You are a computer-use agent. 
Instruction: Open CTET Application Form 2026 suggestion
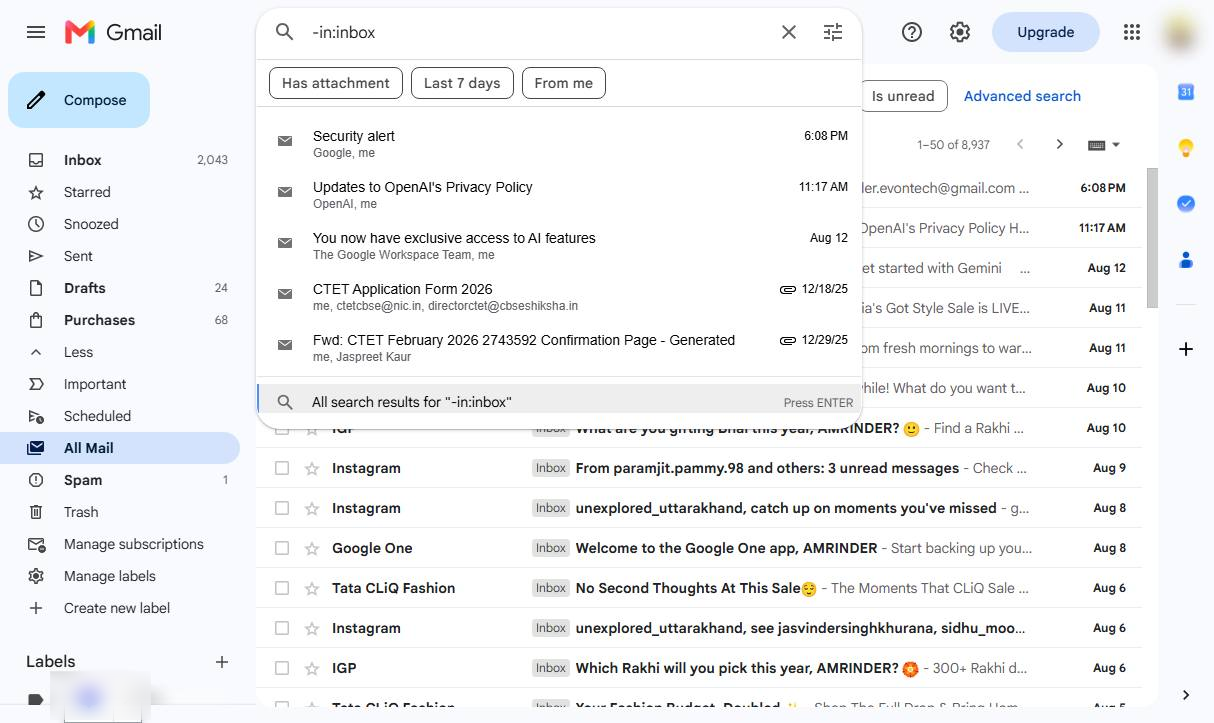(559, 296)
